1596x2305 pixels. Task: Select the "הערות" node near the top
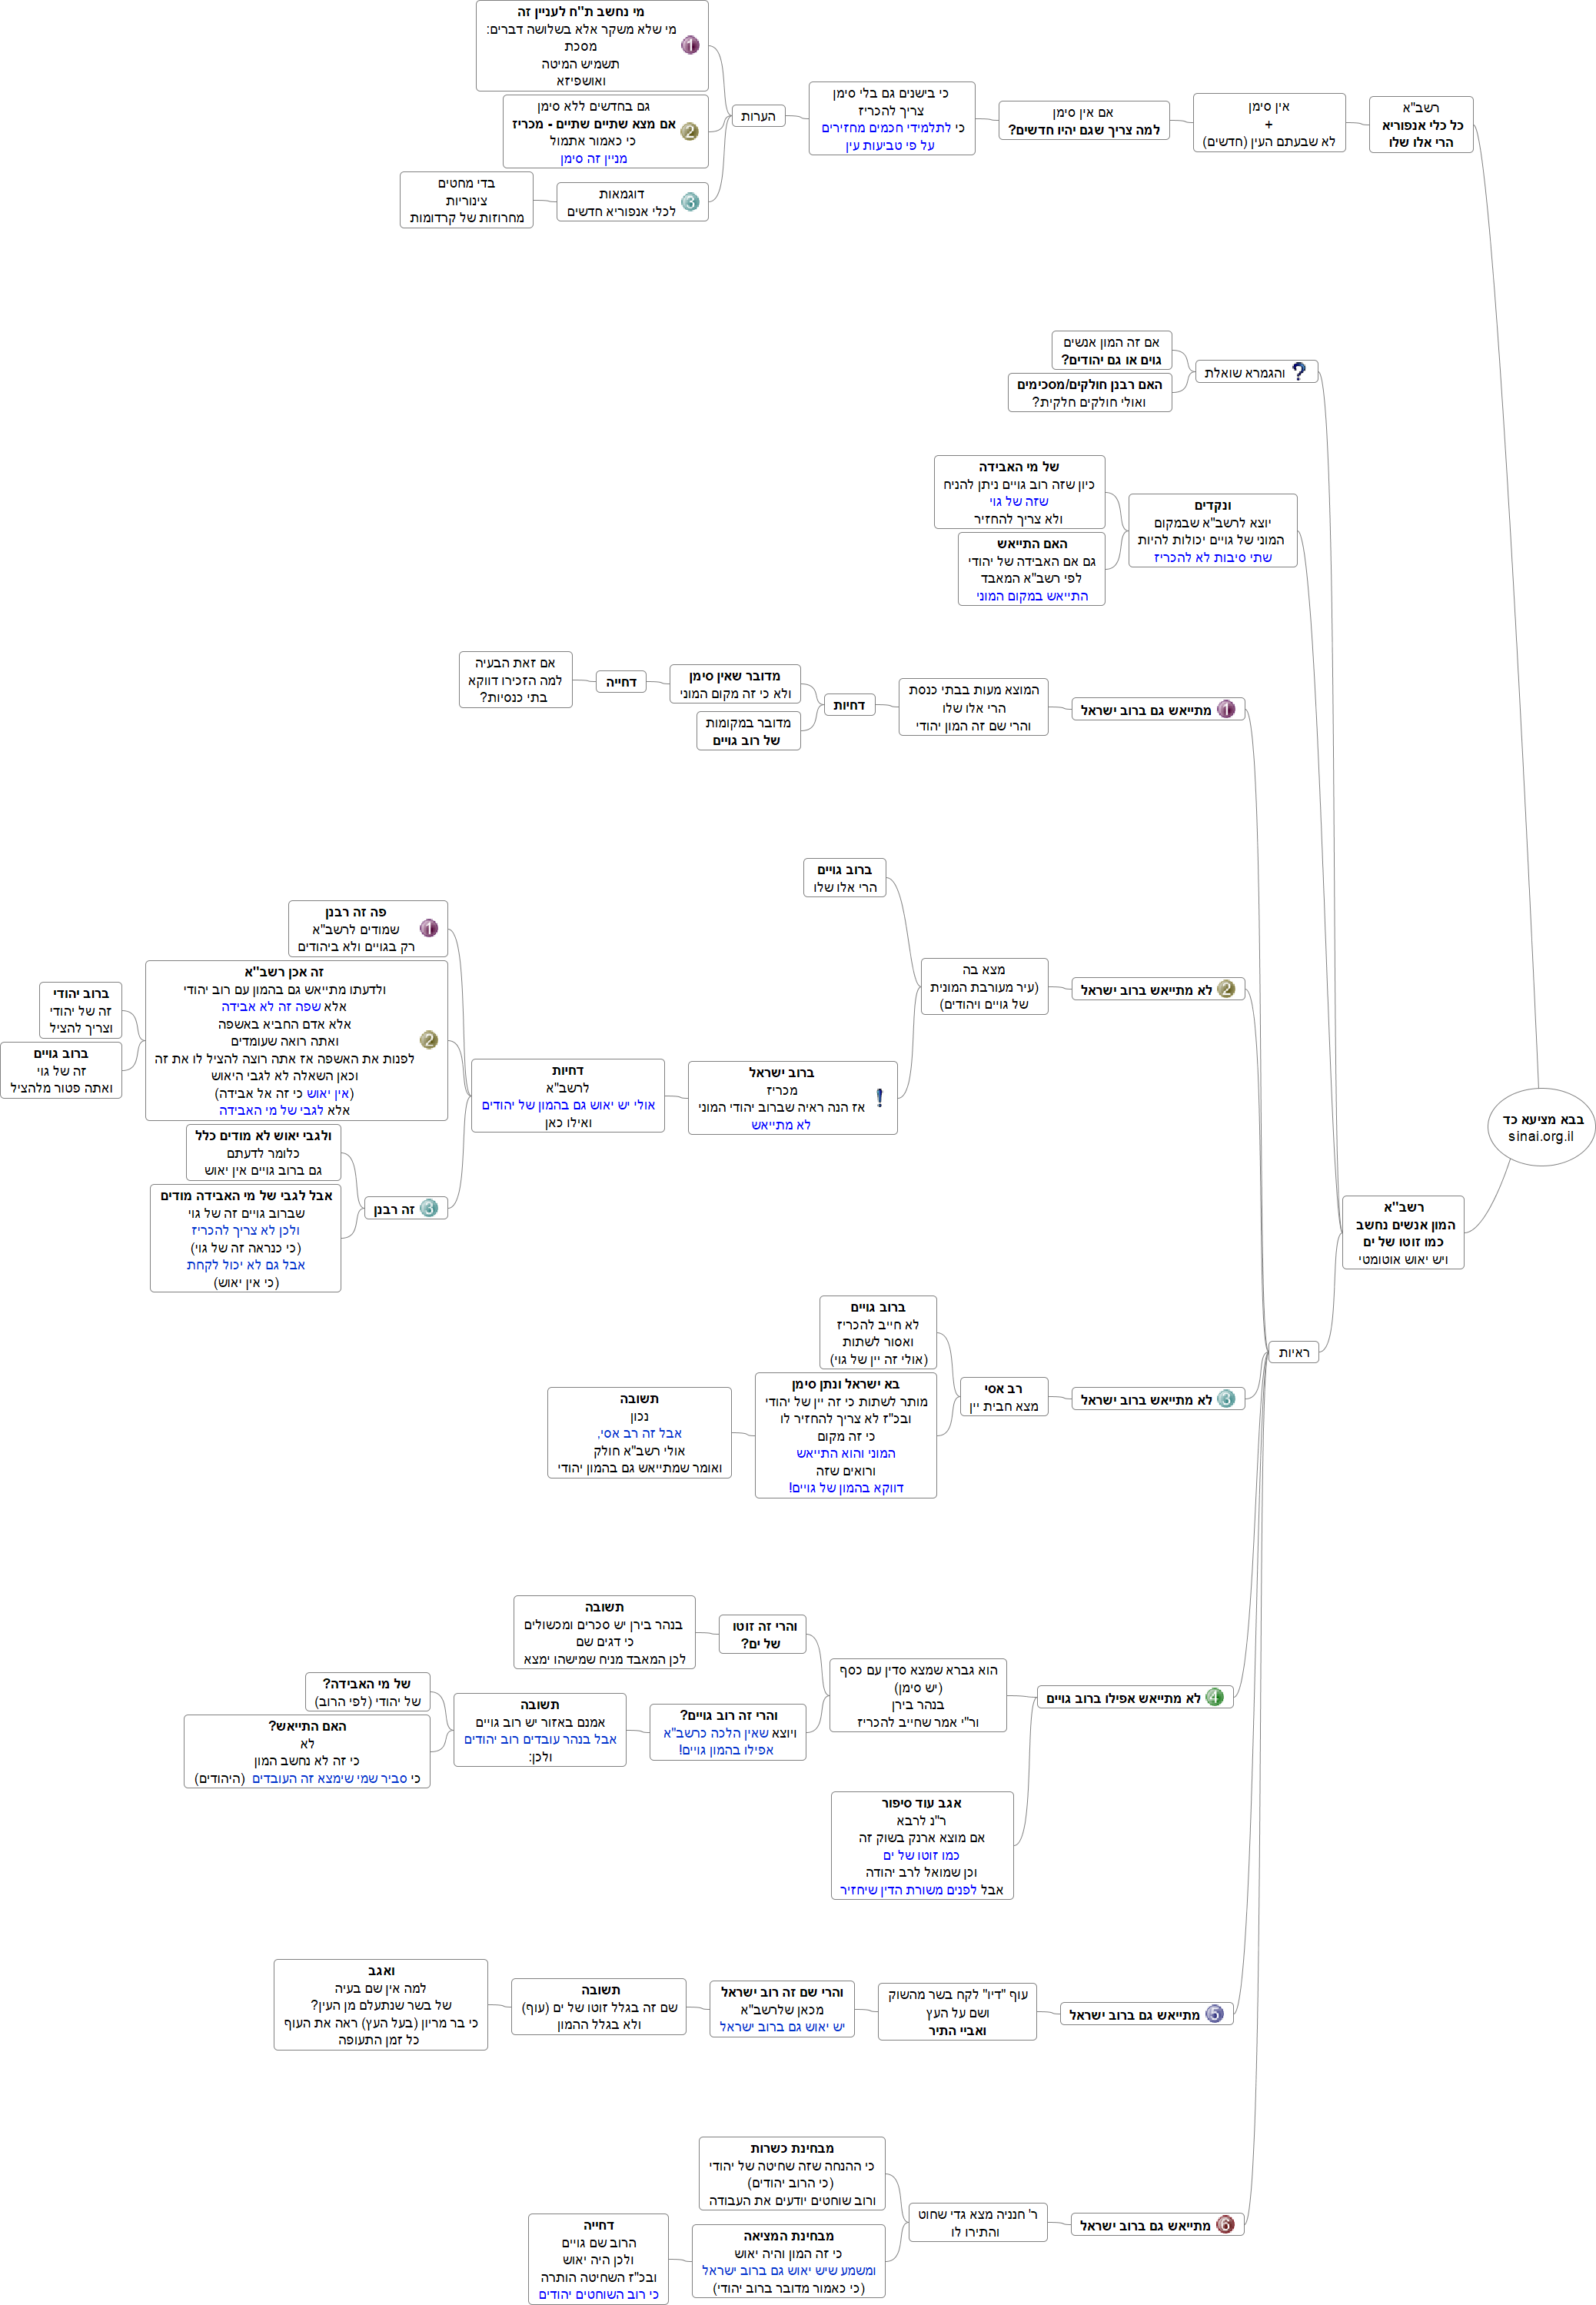tap(758, 116)
